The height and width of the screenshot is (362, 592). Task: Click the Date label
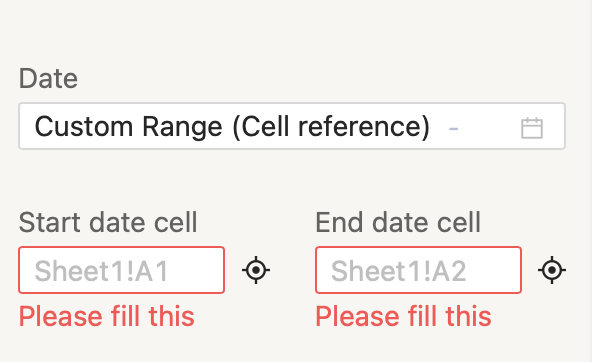[x=48, y=79]
